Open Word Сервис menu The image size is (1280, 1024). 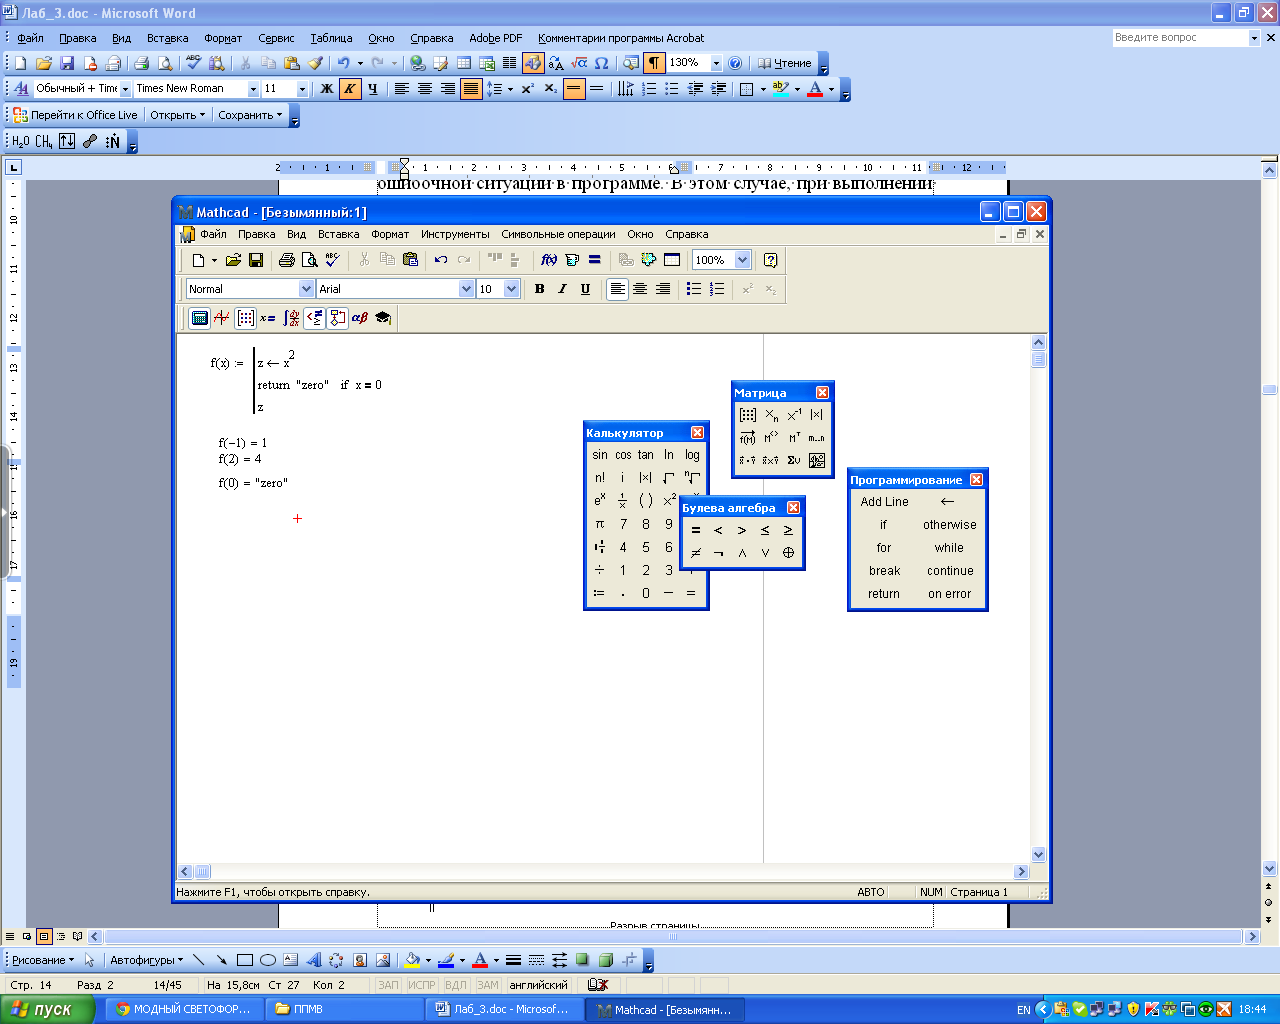coord(276,38)
